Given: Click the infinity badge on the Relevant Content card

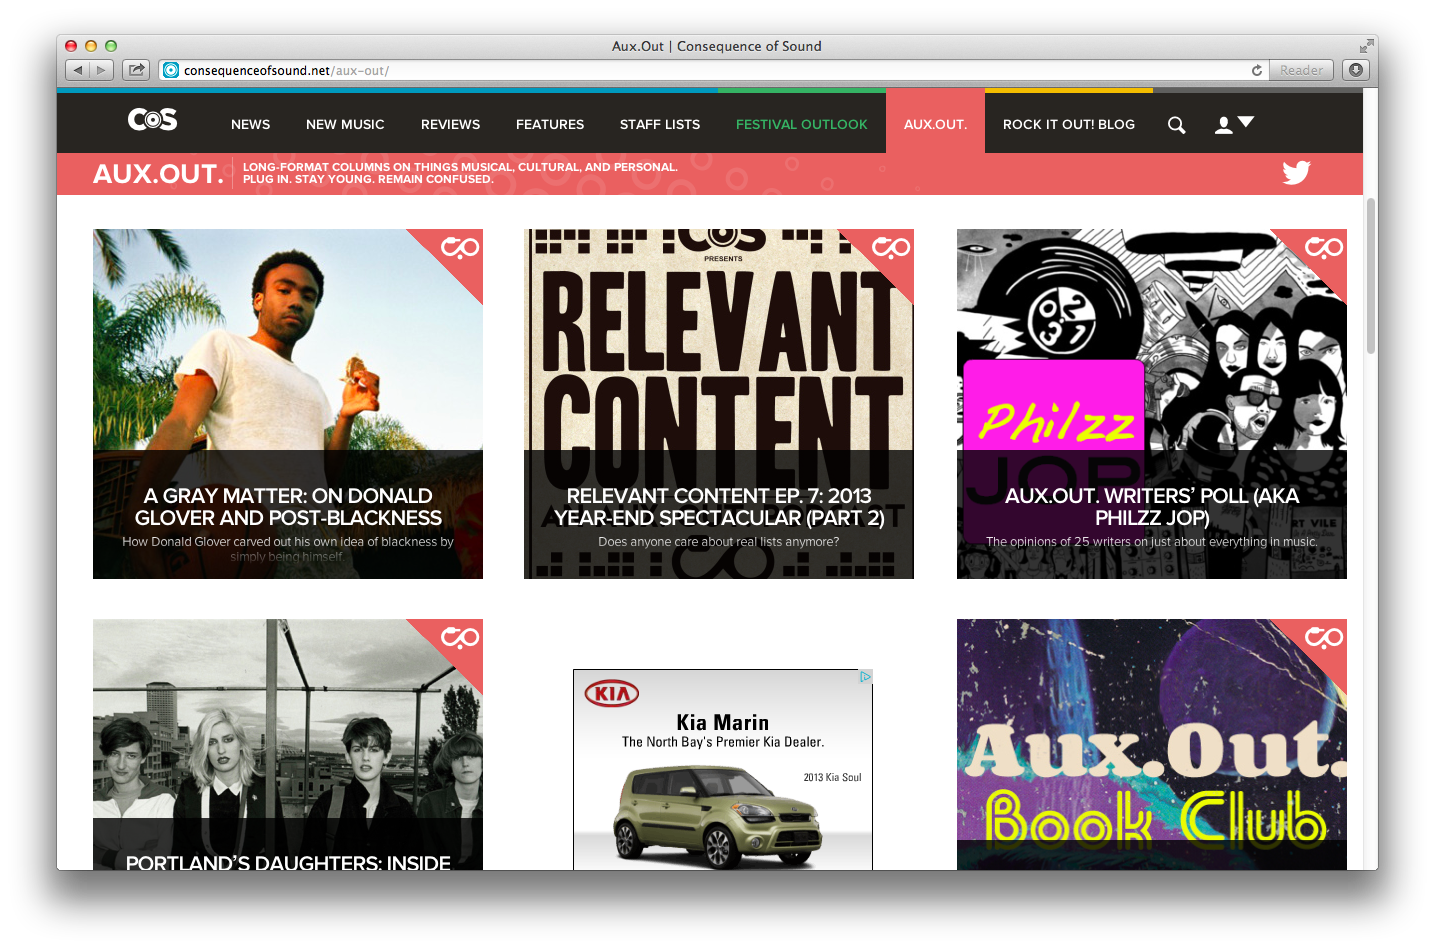Looking at the screenshot, I should point(891,247).
